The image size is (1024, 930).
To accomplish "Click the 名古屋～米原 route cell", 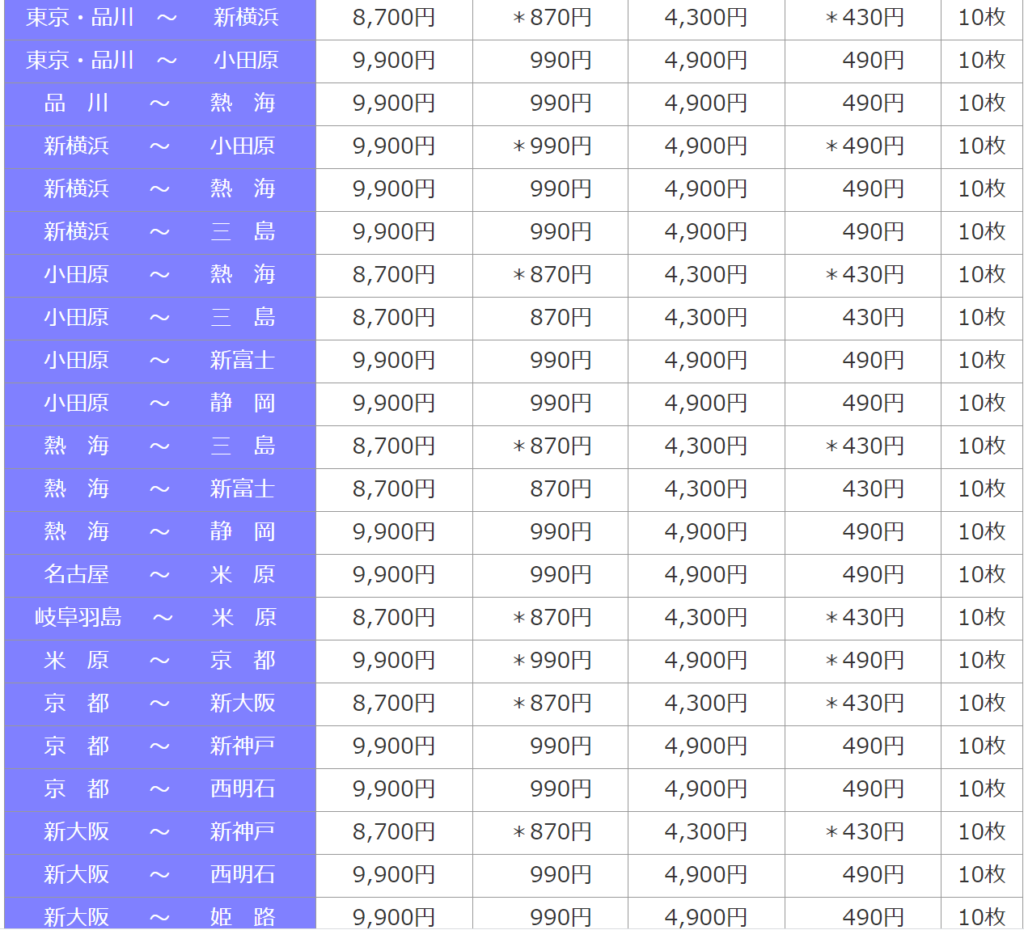I will (160, 575).
